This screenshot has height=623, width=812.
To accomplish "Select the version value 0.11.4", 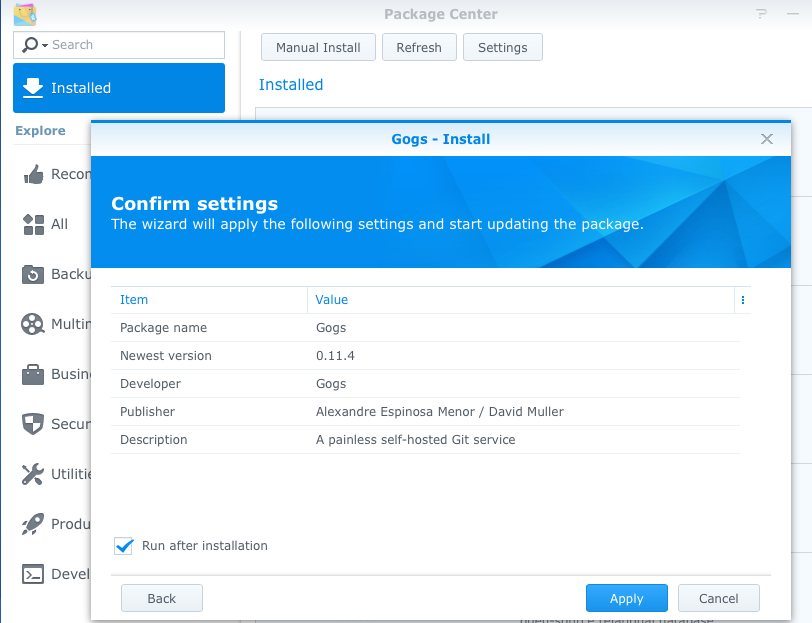I will click(x=335, y=356).
